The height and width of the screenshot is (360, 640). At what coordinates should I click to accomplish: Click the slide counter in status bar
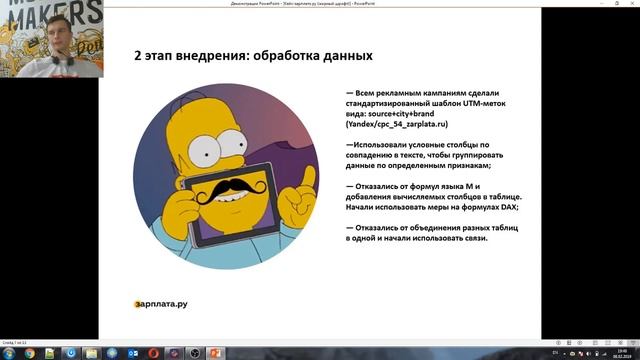(x=15, y=343)
